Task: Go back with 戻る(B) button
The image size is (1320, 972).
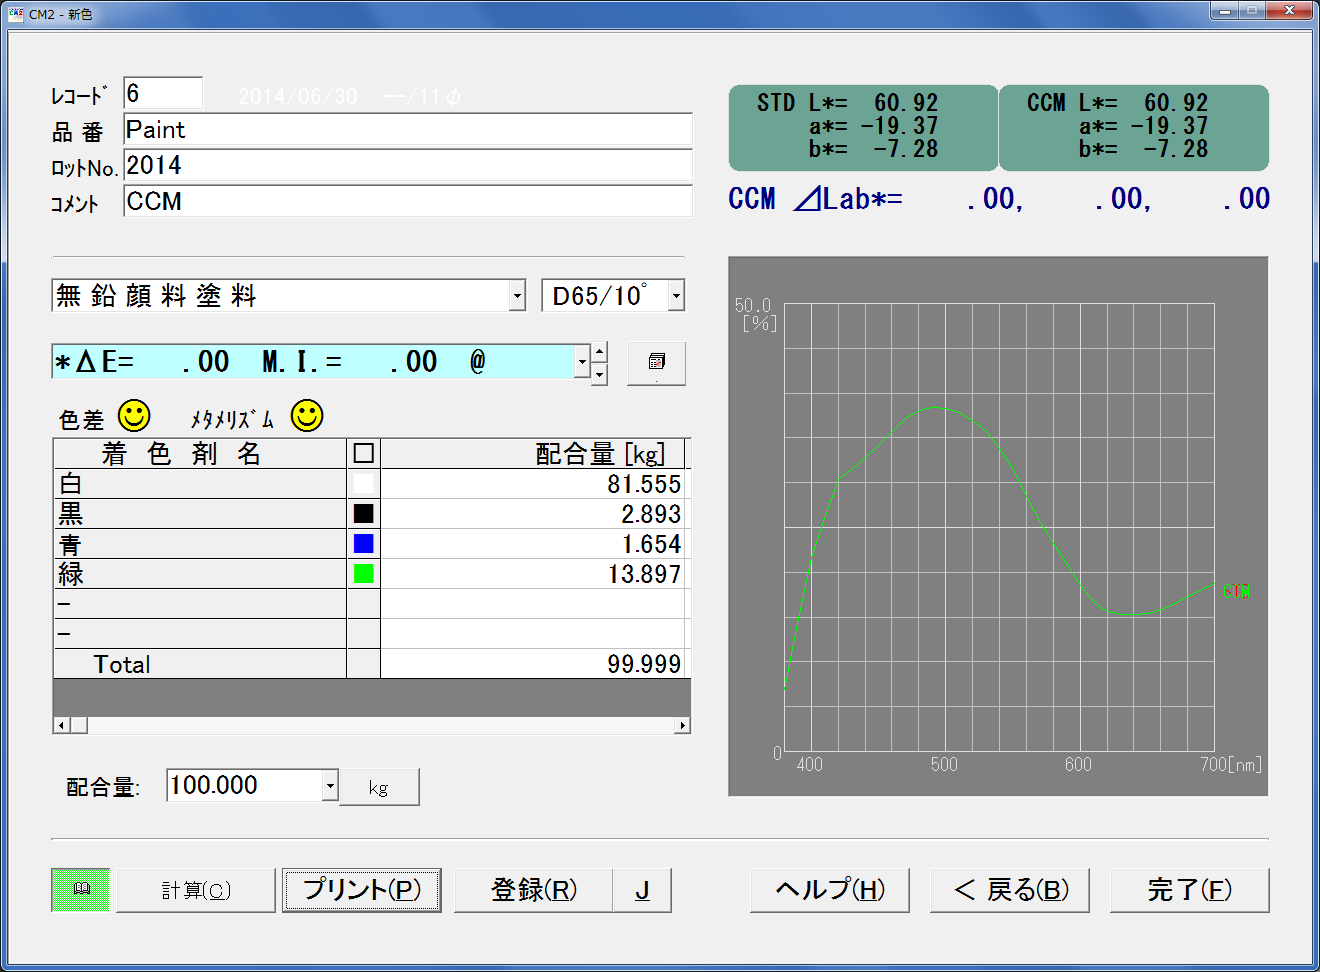Action: tap(1010, 890)
